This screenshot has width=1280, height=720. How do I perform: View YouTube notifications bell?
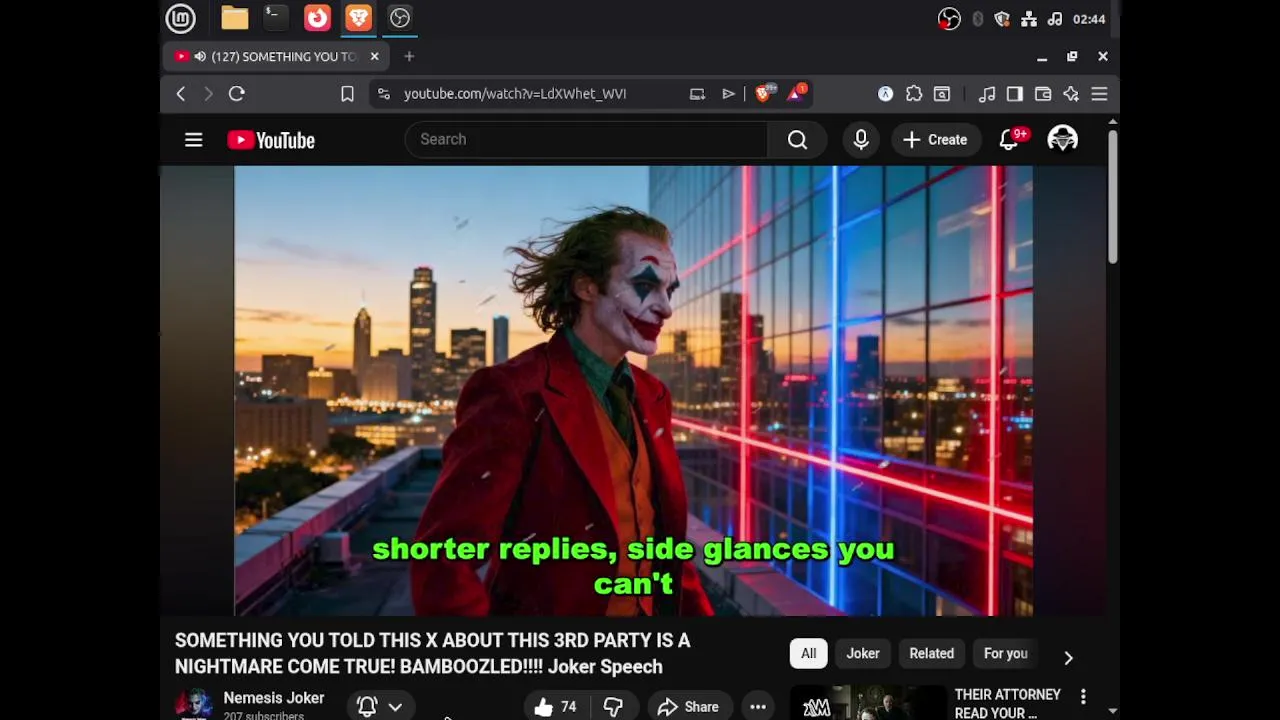pyautogui.click(x=1010, y=140)
